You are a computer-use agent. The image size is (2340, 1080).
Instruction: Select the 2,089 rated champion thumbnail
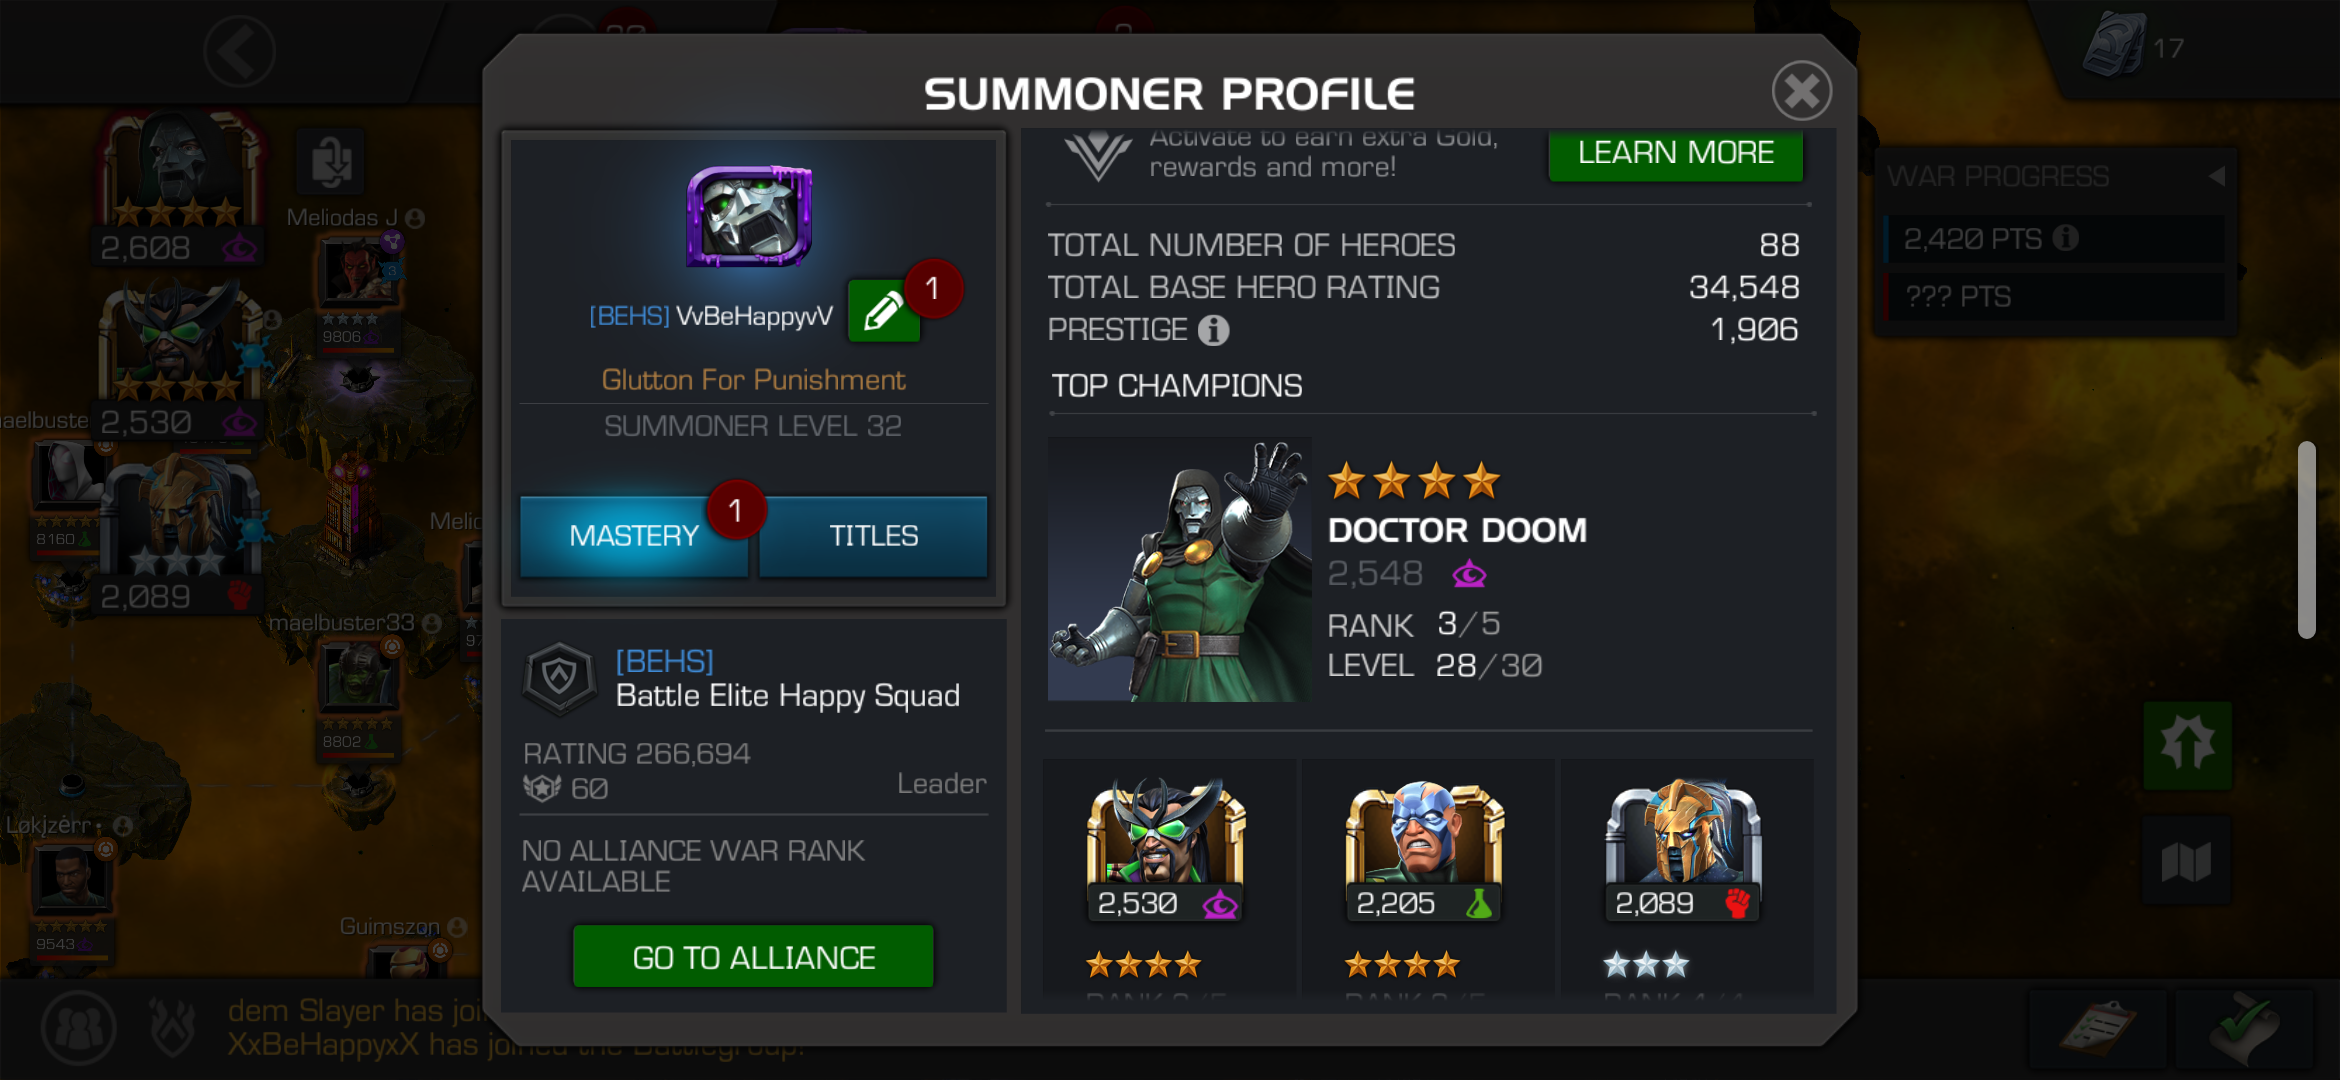(1683, 850)
